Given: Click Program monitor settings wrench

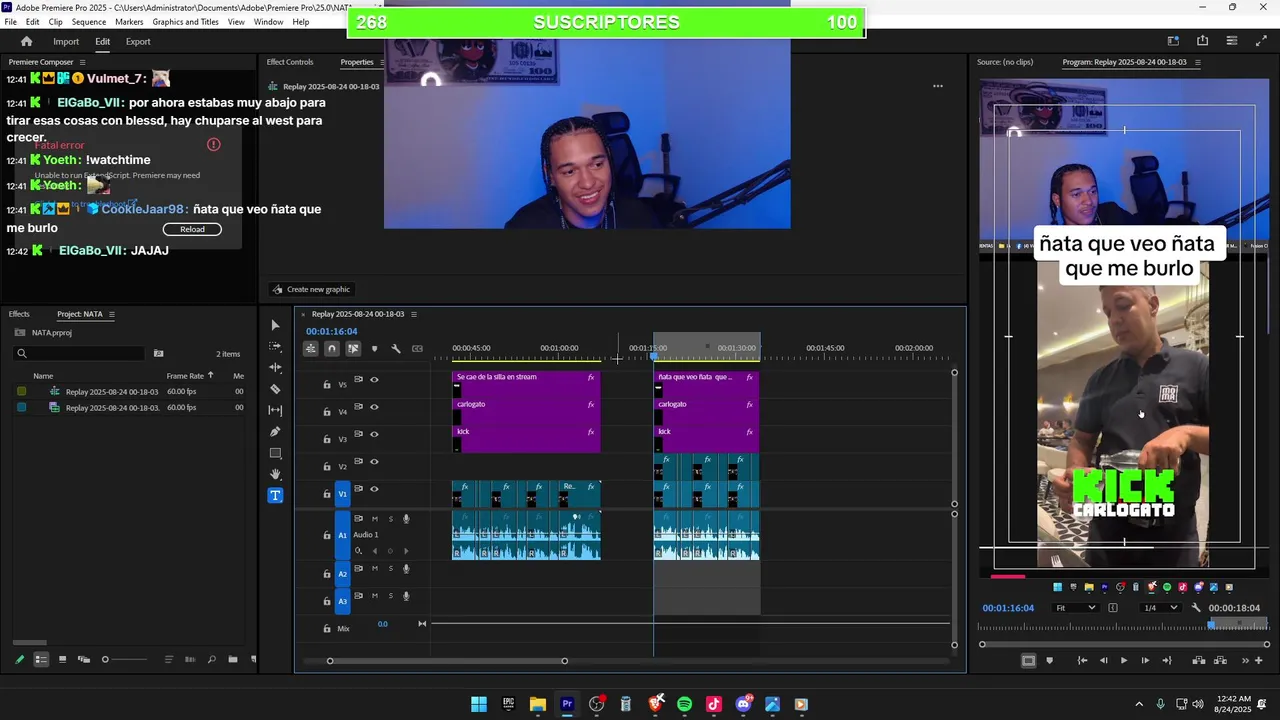Looking at the screenshot, I should pos(1196,608).
